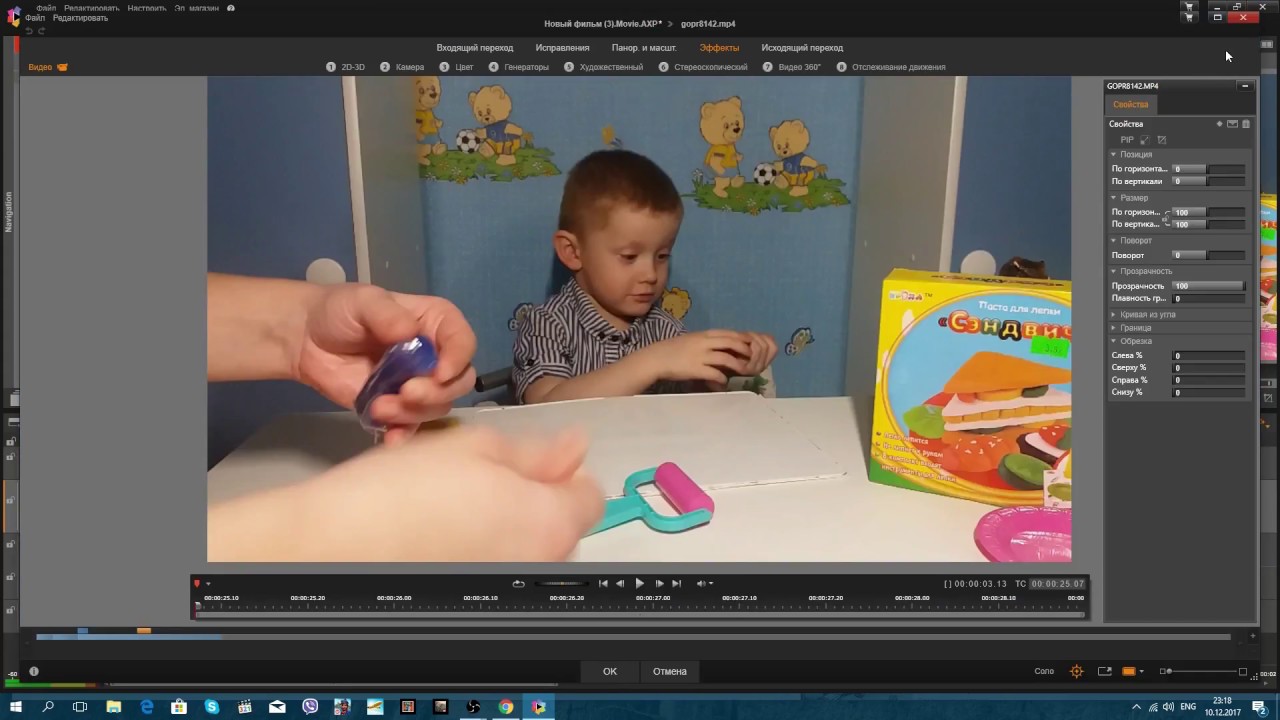Click the Windows Start button
The image size is (1280, 720).
16,707
